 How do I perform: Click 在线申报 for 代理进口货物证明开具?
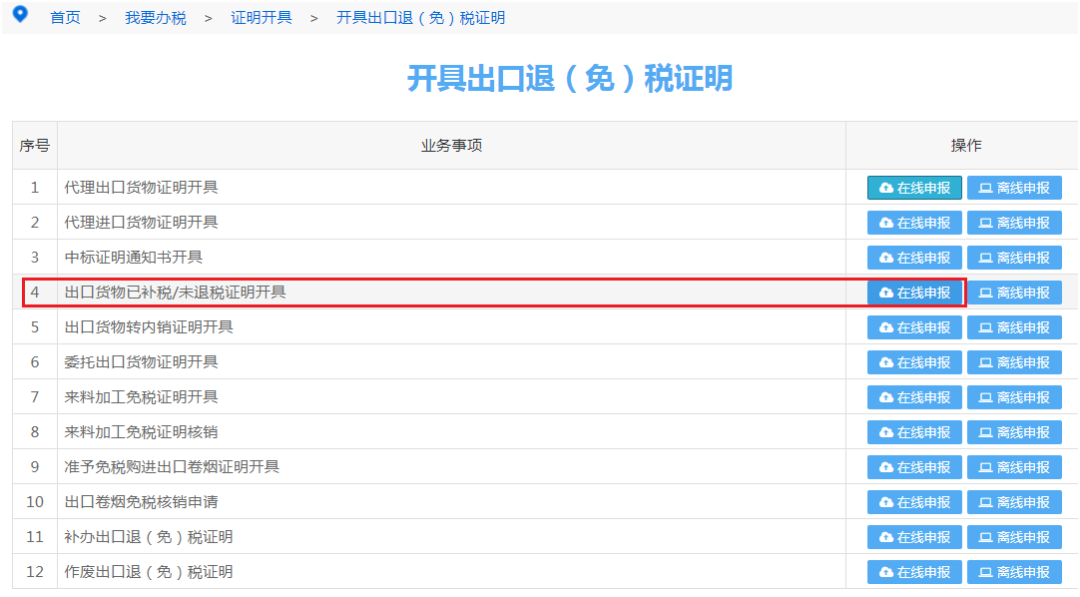tap(915, 223)
